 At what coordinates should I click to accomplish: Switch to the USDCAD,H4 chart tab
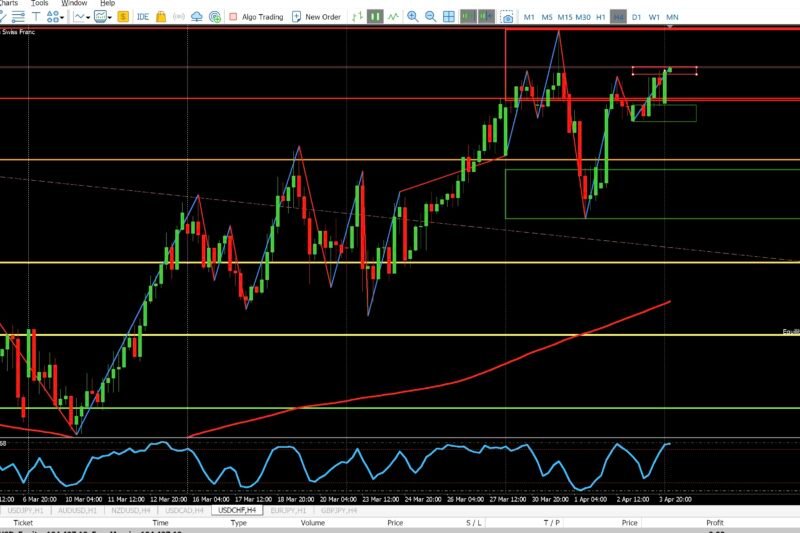point(184,510)
